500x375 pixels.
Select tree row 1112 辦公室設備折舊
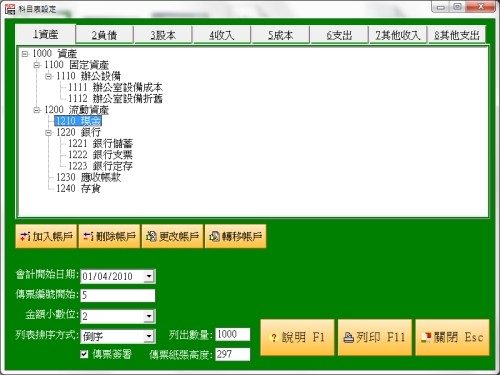[115, 99]
